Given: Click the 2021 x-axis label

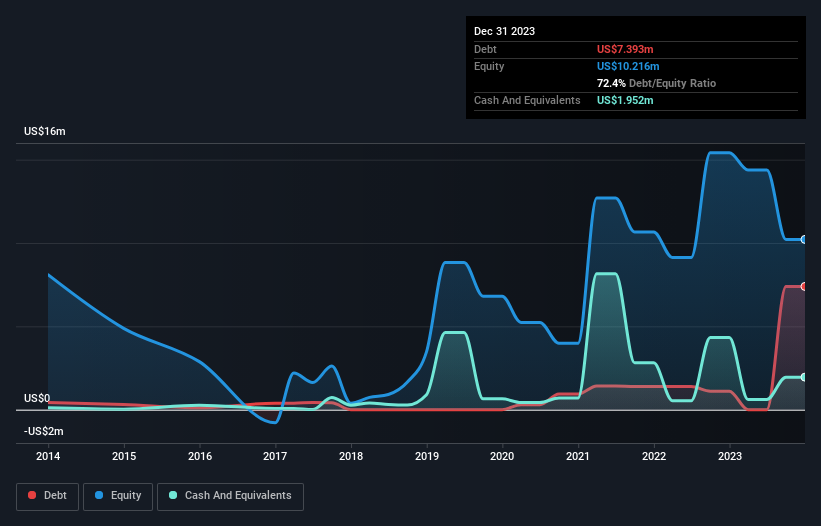Looking at the screenshot, I should (578, 456).
